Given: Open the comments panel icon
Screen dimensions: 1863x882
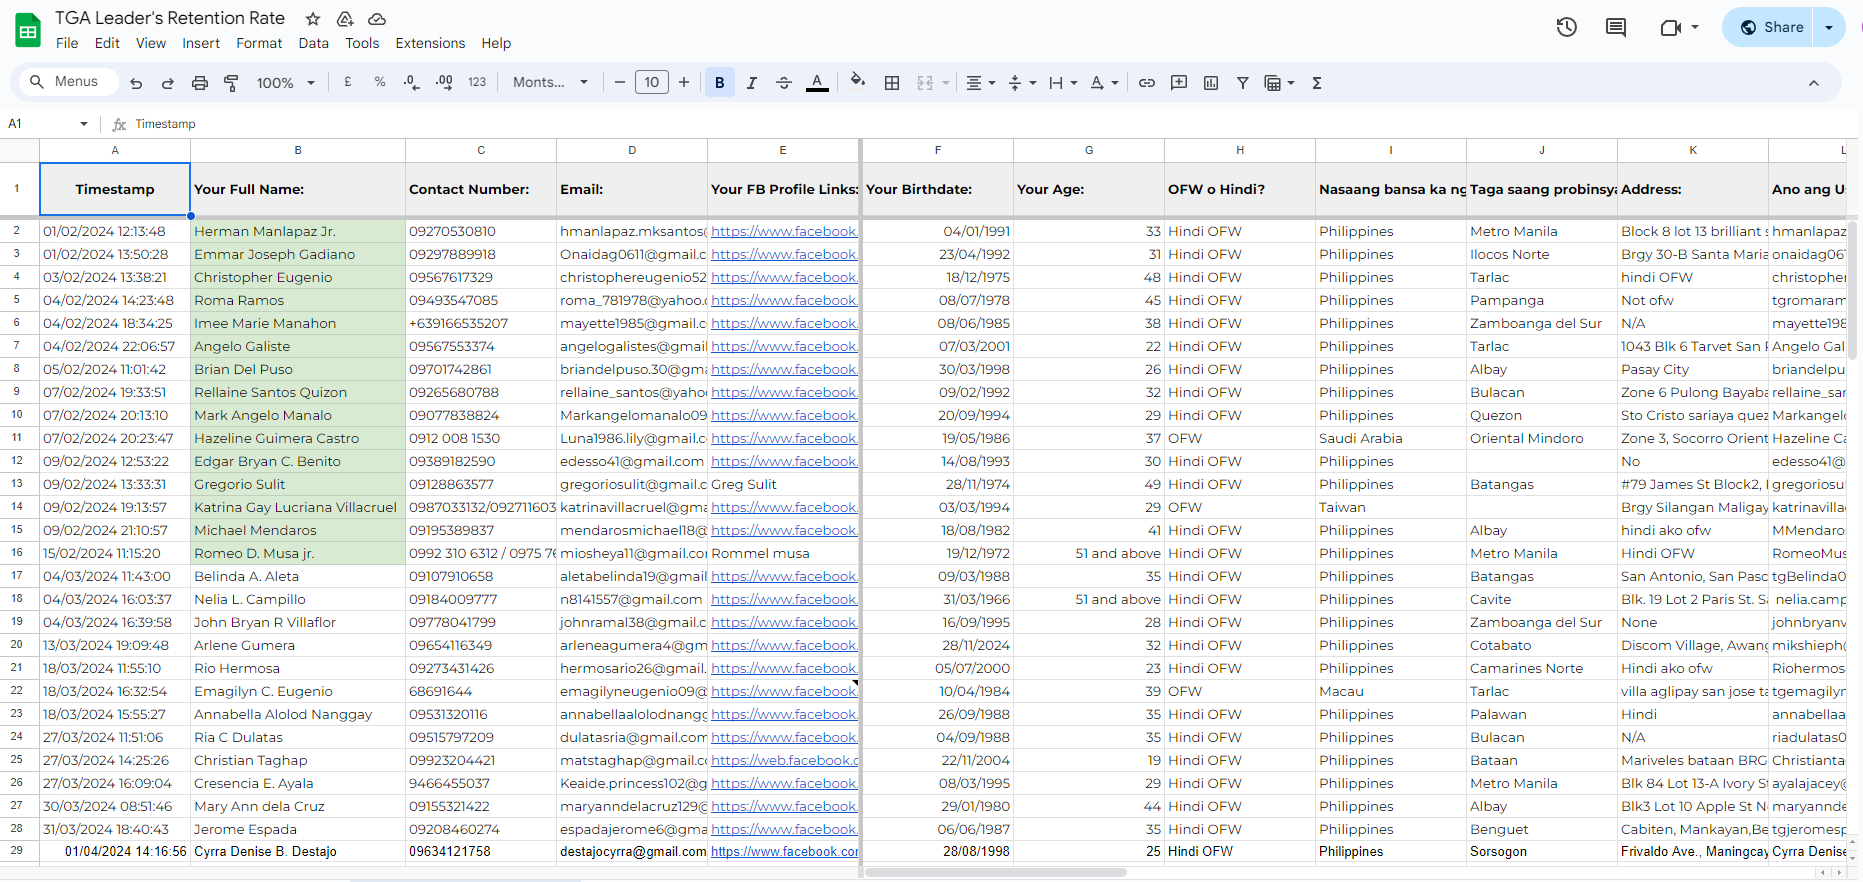Looking at the screenshot, I should pyautogui.click(x=1615, y=27).
